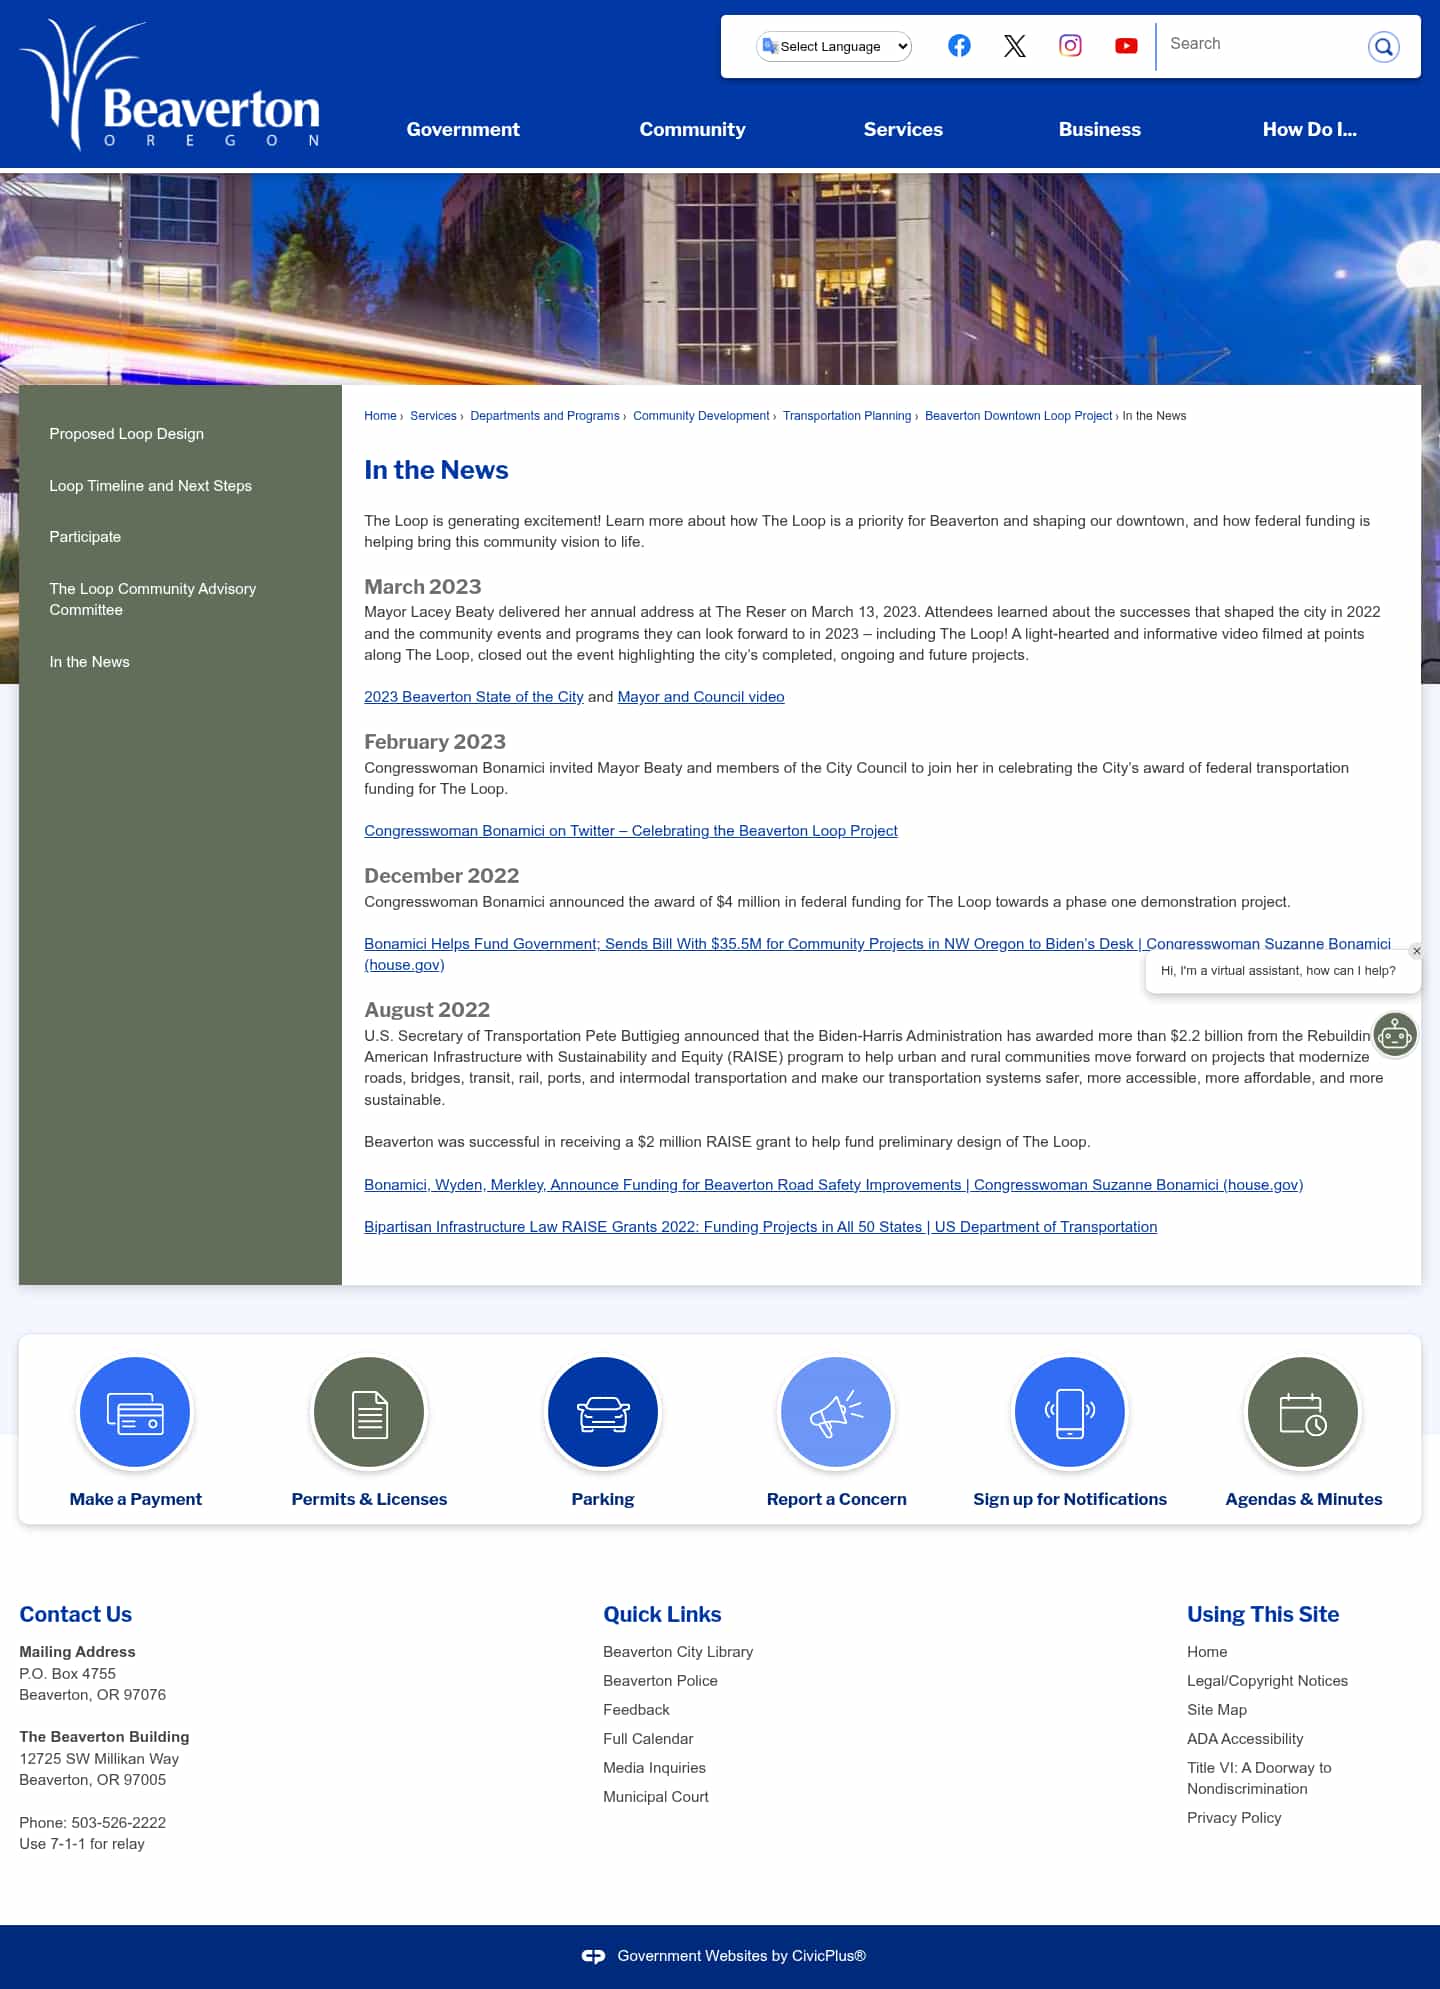Viewport: 1440px width, 1989px height.
Task: Click into the Search input field
Action: pos(1260,44)
